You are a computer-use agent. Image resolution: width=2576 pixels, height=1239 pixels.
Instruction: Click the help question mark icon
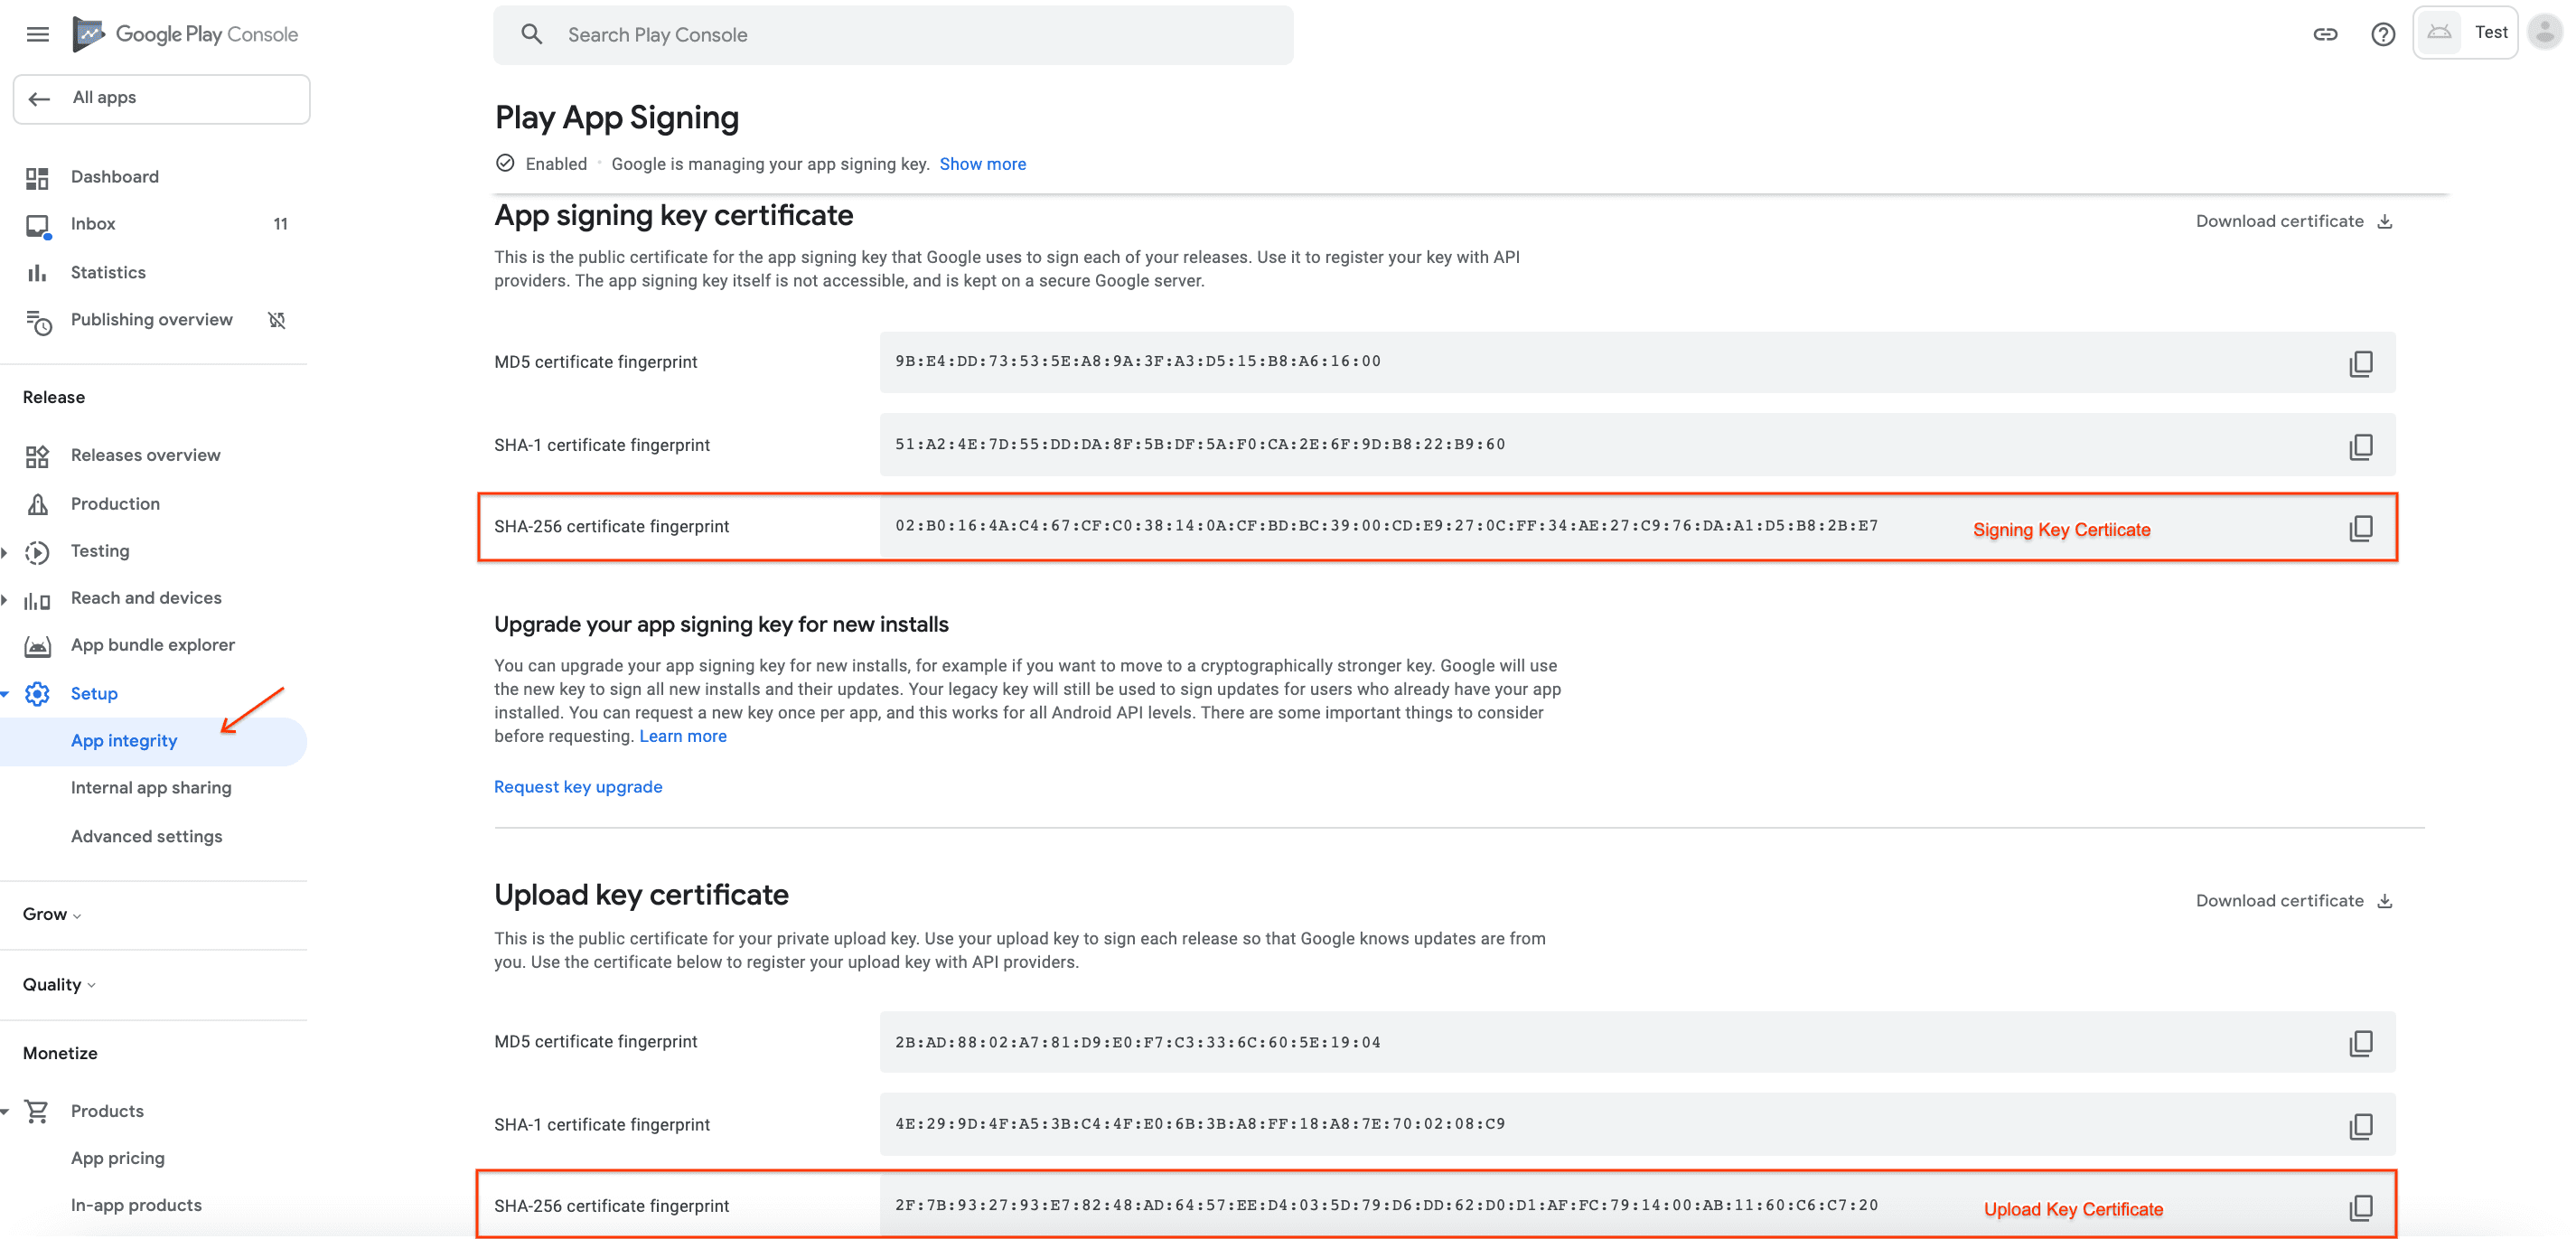click(x=2384, y=33)
